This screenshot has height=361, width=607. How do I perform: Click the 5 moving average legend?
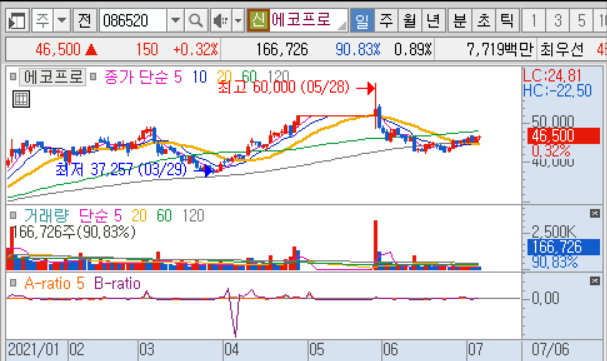pos(178,77)
